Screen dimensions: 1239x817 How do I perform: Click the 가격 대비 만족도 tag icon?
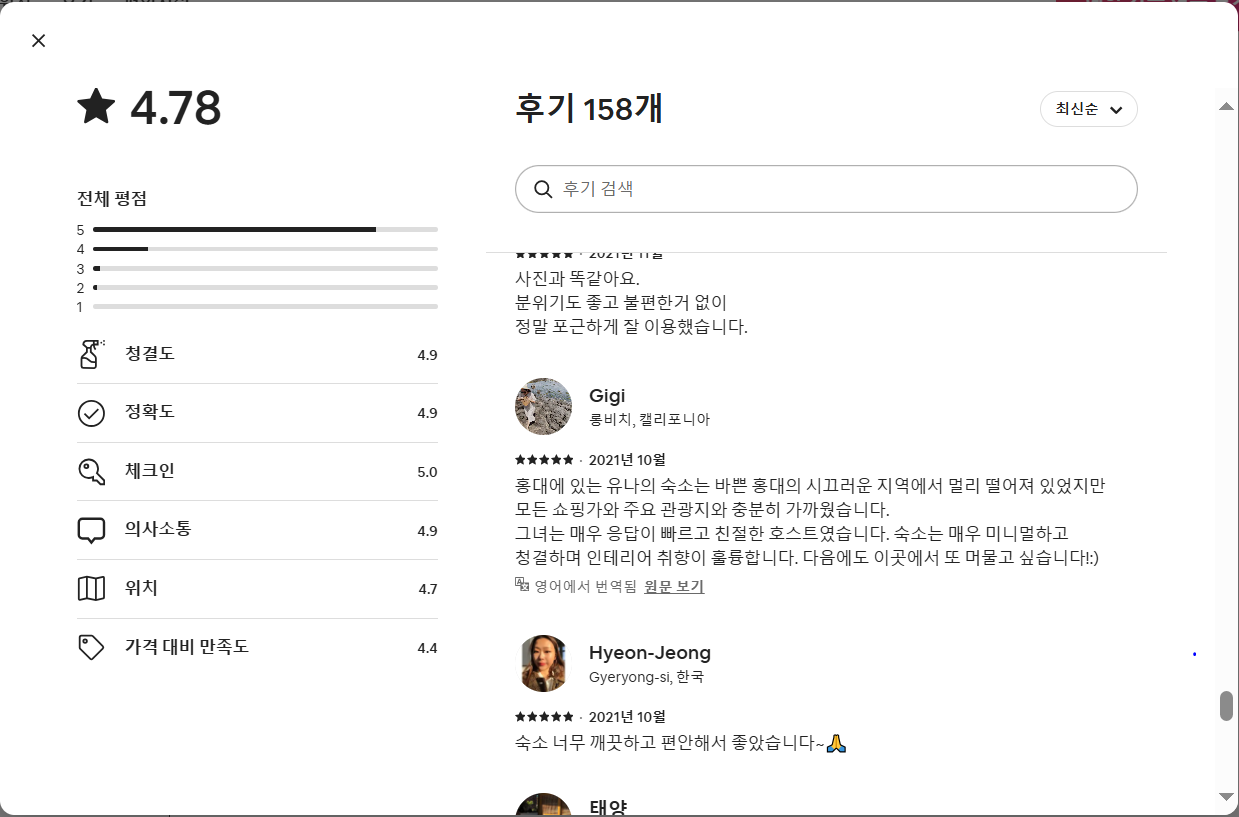coord(91,647)
